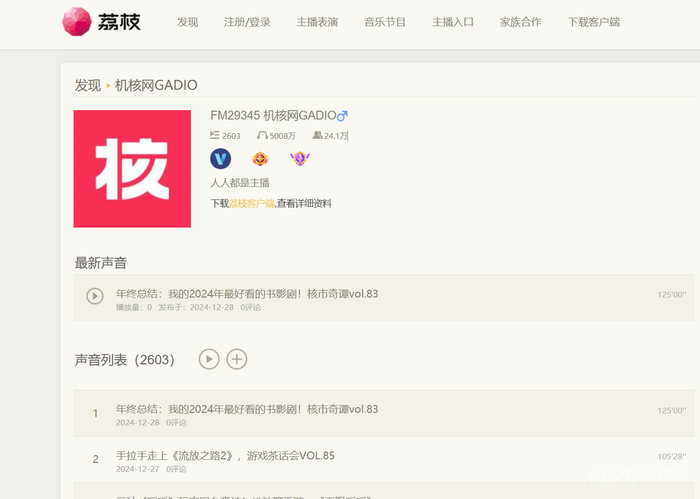Play the latest sound 核市奇谭vol.83
700x499 pixels.
[x=95, y=296]
